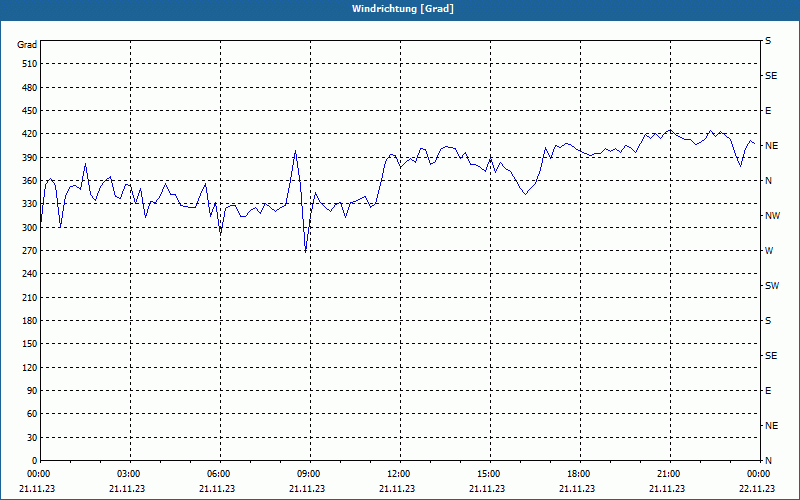The height and width of the screenshot is (500, 800).
Task: Click the S compass label beside 180 gridline
Action: 768,321
